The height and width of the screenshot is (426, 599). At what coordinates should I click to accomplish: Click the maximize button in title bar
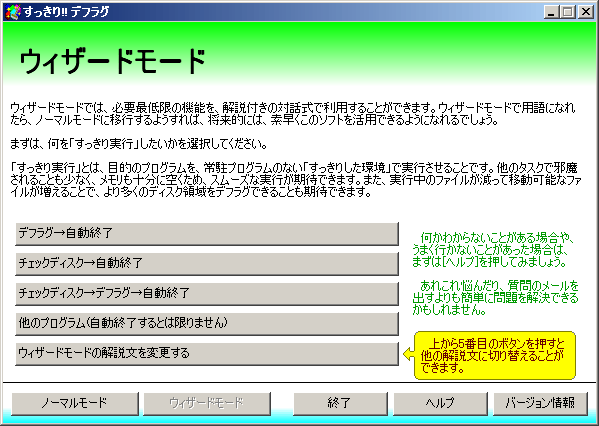pyautogui.click(x=568, y=12)
